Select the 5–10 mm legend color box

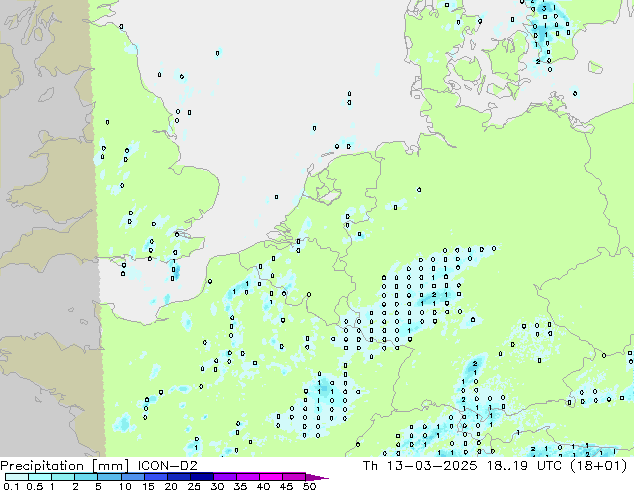(109, 477)
